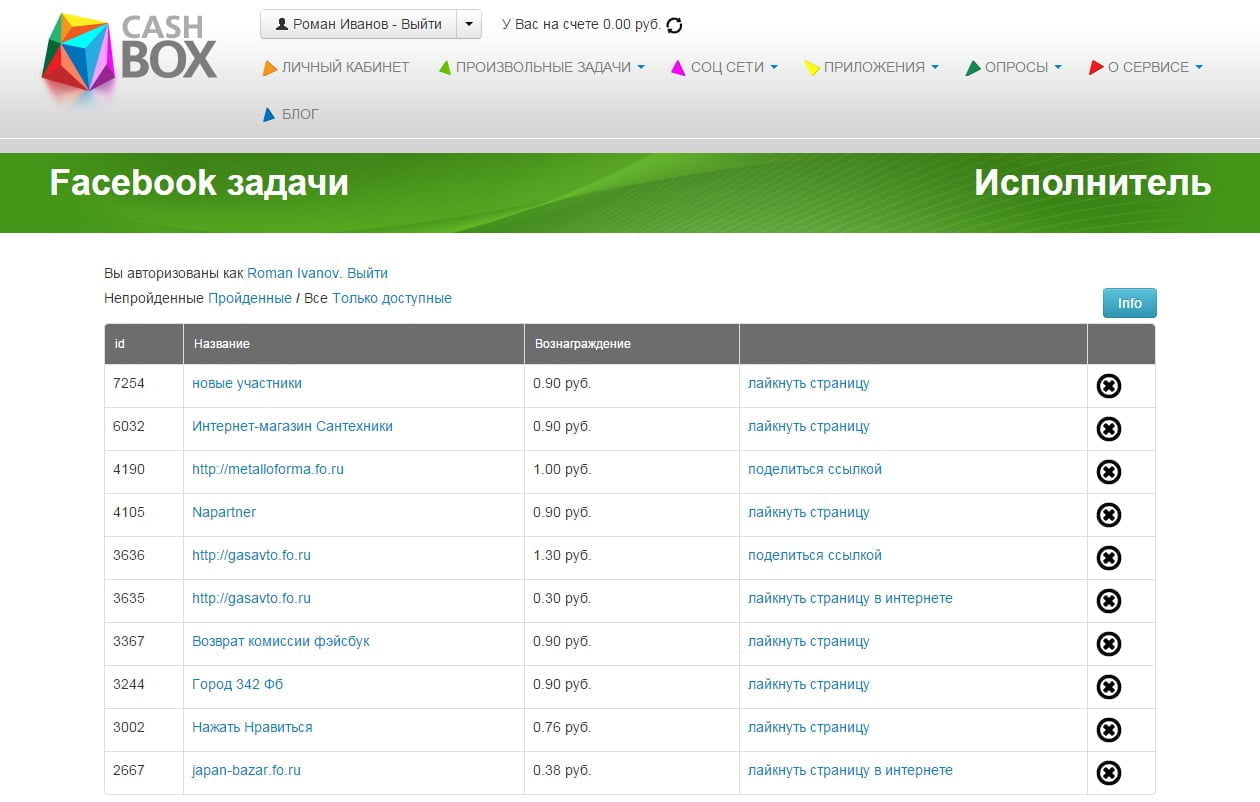Open the Город 342 Фб task

tap(238, 684)
